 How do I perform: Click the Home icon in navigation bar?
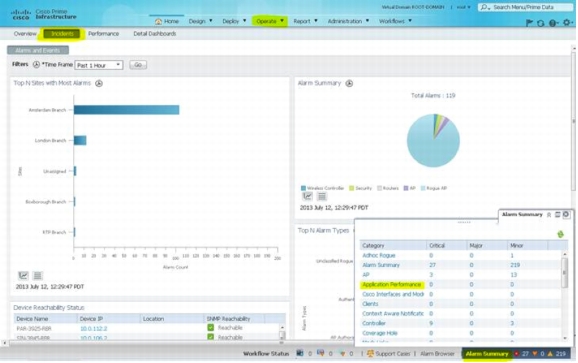pos(159,21)
